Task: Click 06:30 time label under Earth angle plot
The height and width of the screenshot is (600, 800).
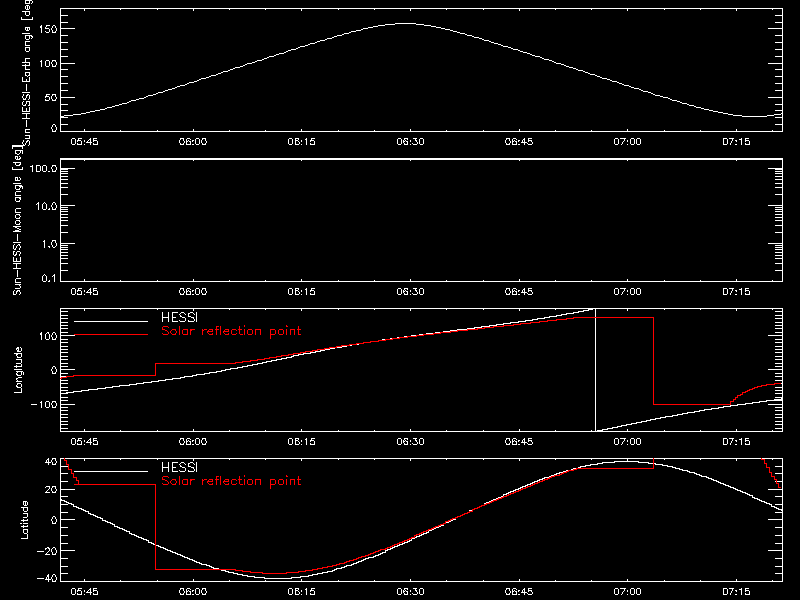Action: (410, 142)
